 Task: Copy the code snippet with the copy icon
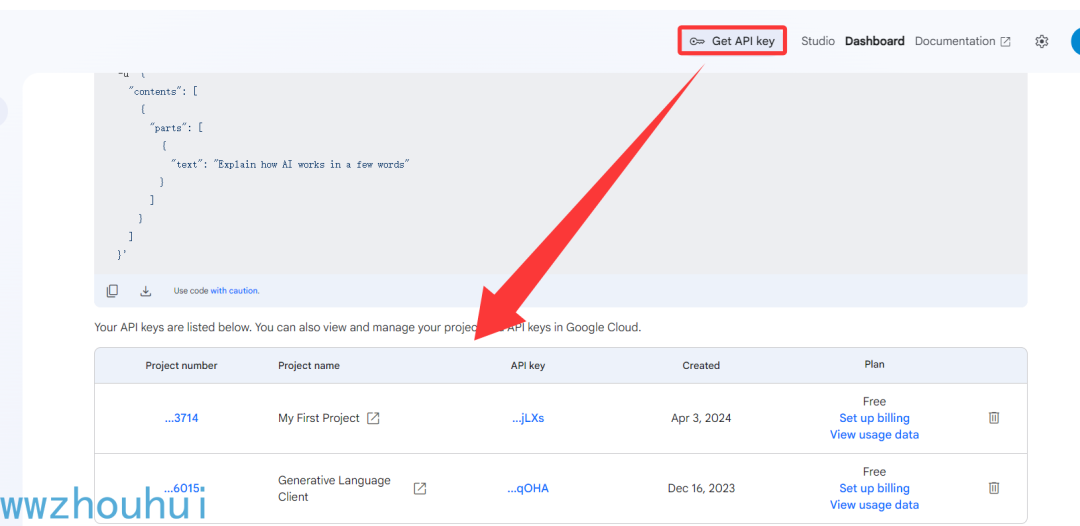(x=113, y=291)
